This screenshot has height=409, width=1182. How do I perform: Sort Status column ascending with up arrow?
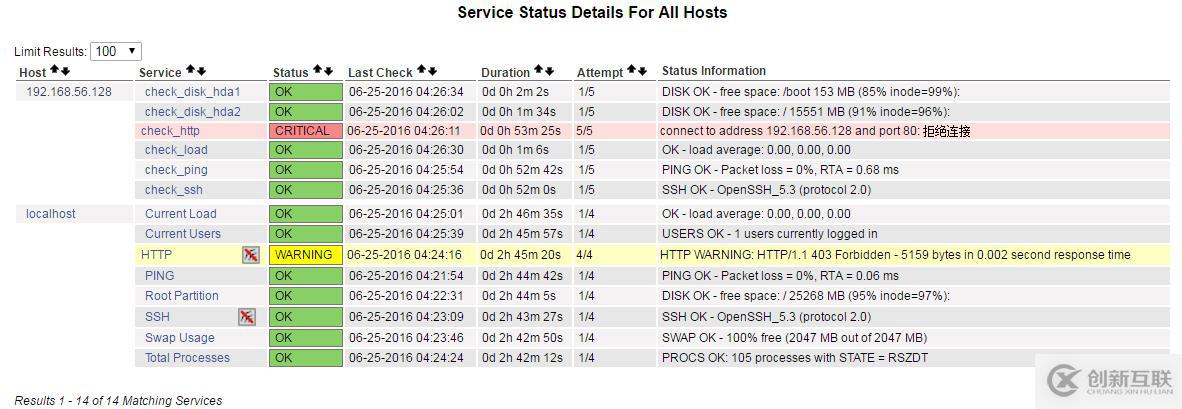(x=317, y=71)
